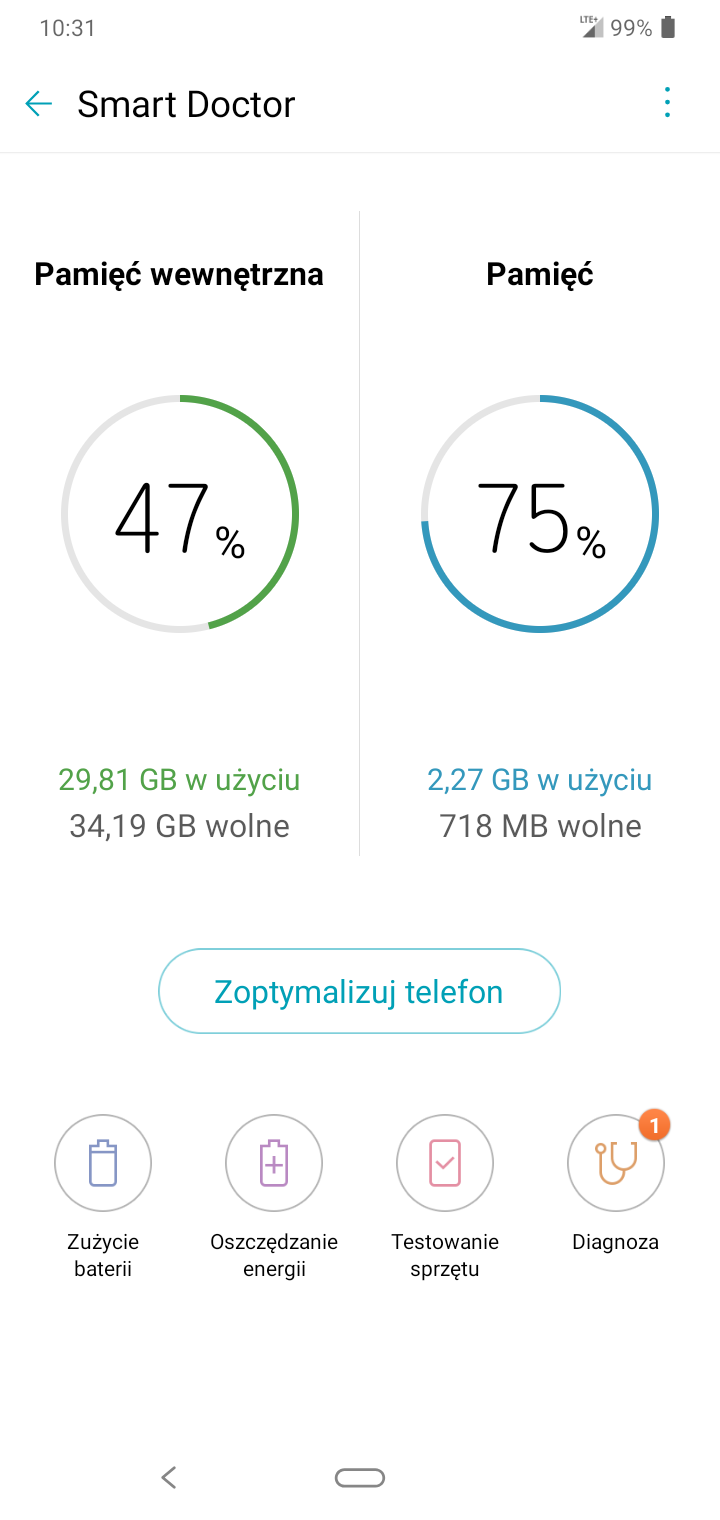The width and height of the screenshot is (720, 1520).
Task: Open the Testowanie sprzętu icon
Action: point(445,1164)
